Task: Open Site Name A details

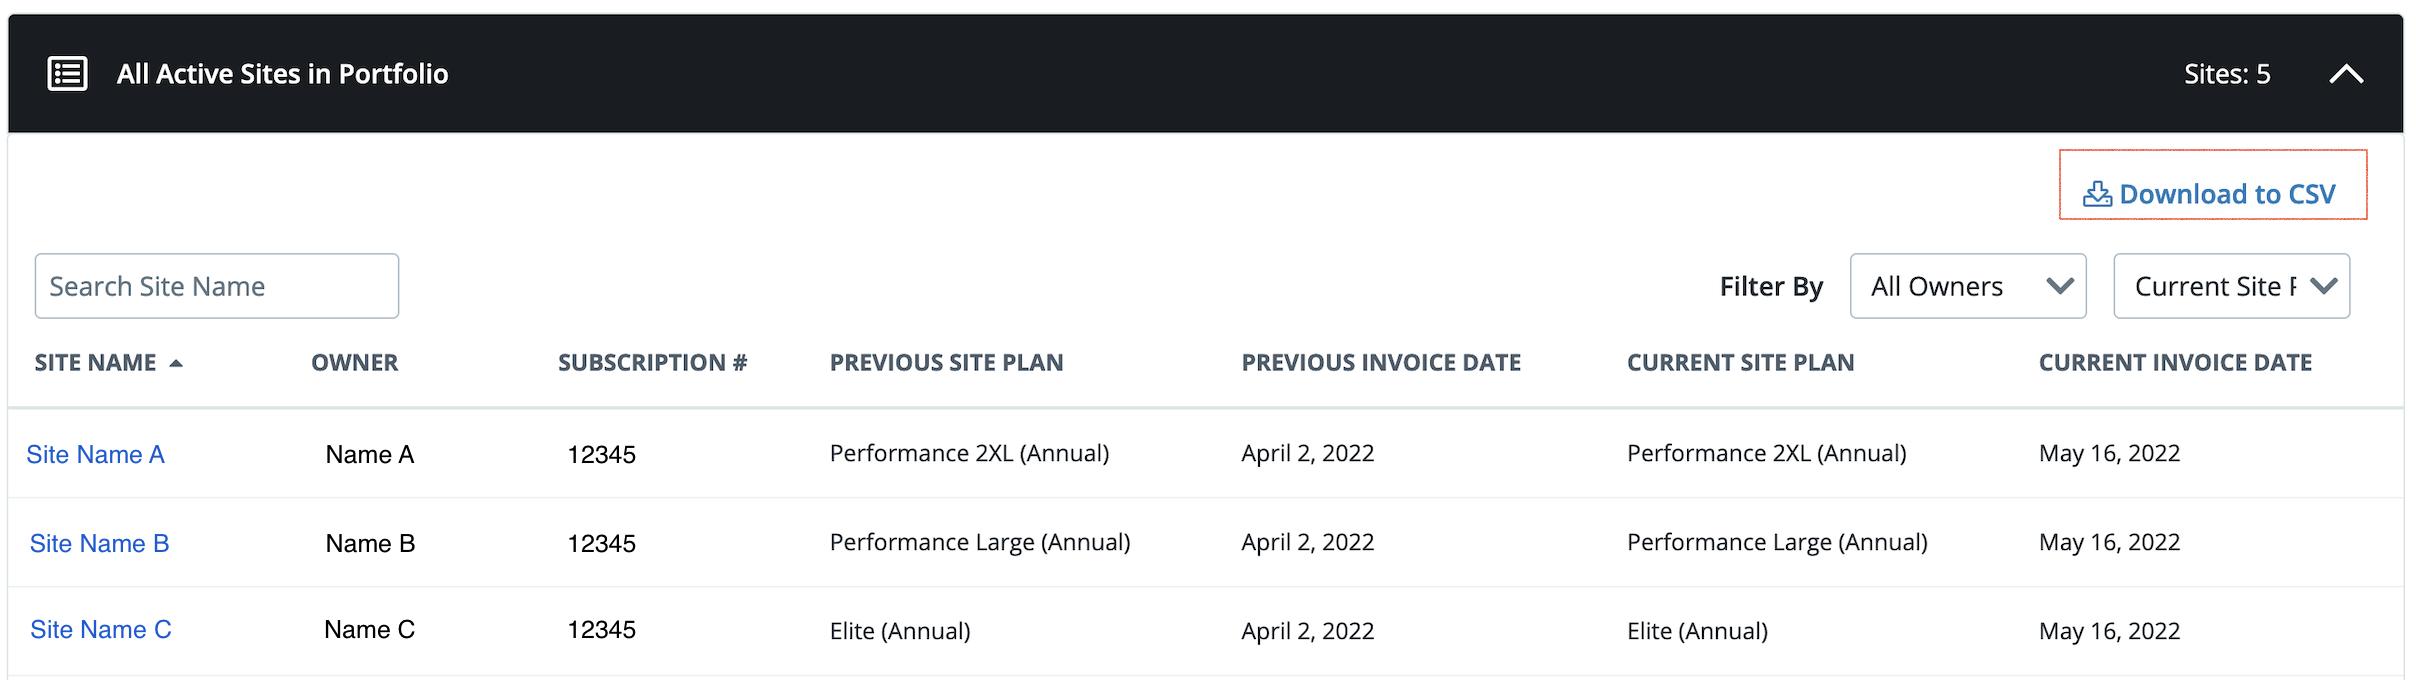Action: (95, 454)
